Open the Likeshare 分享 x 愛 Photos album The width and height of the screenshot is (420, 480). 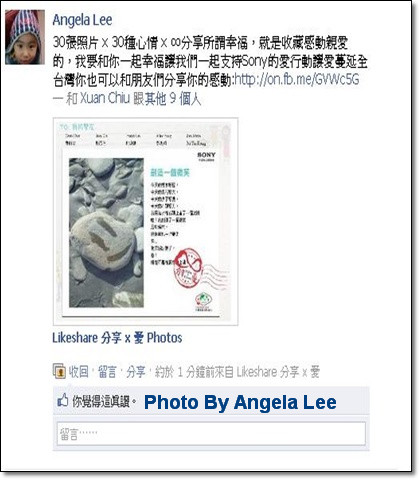117,338
